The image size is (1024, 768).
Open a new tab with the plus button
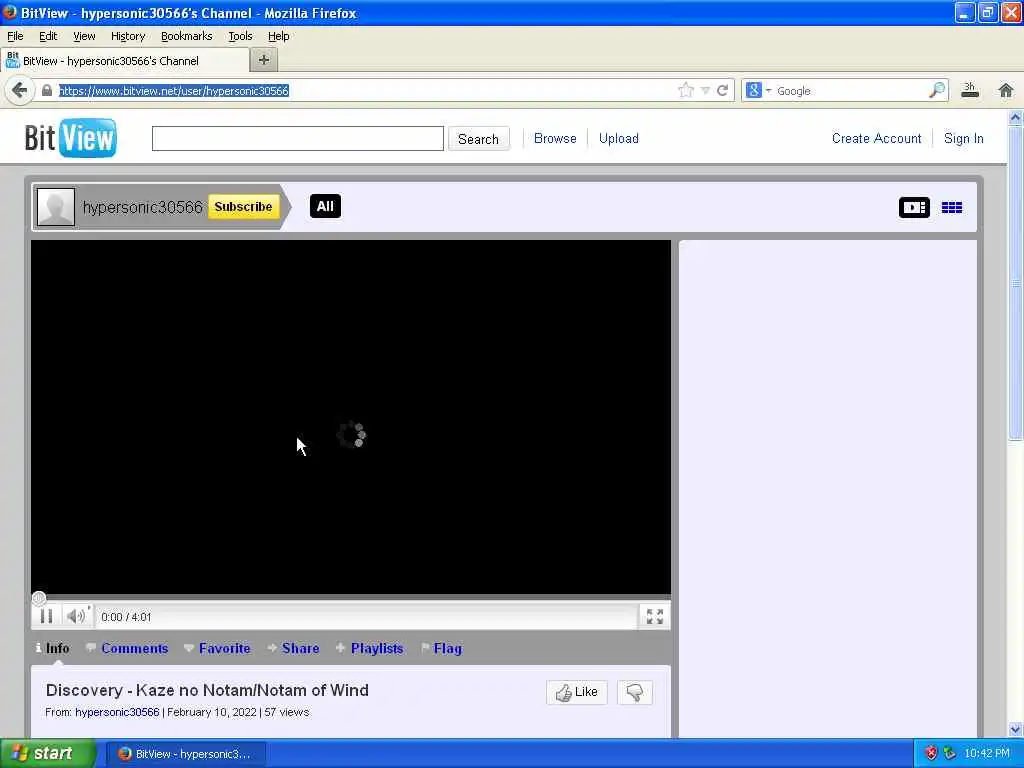264,60
